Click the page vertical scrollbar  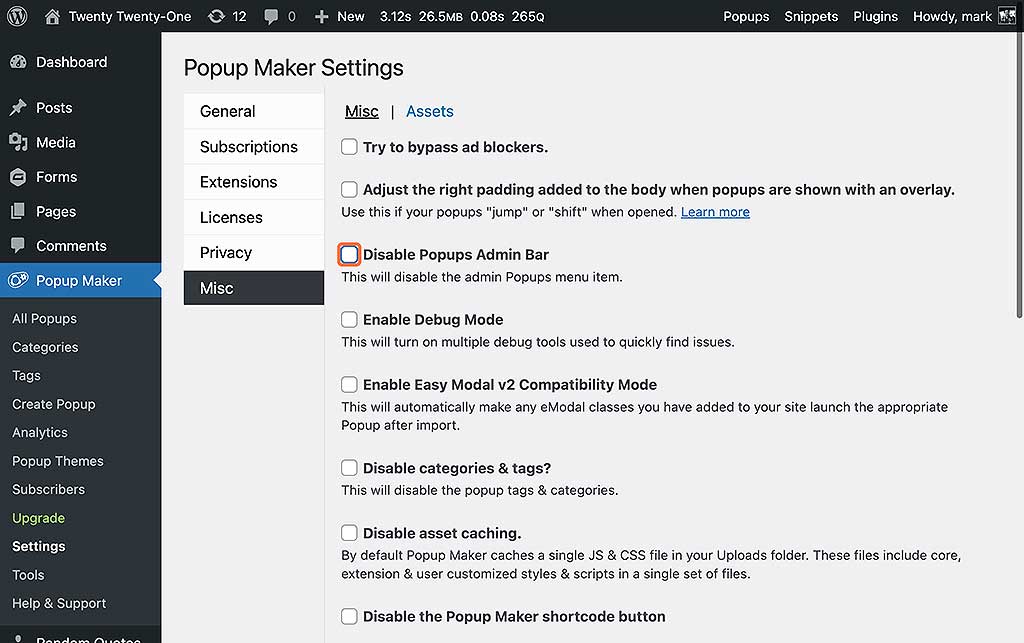1019,176
